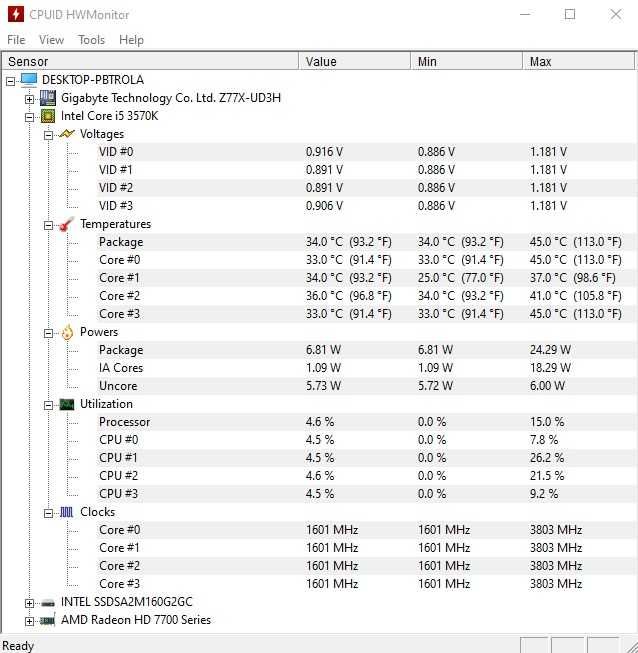The width and height of the screenshot is (638, 653).
Task: Select the VID #3 row
Action: (366, 206)
